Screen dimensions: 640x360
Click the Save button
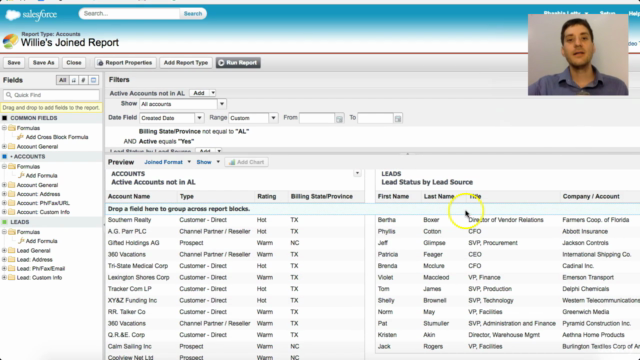[x=14, y=62]
